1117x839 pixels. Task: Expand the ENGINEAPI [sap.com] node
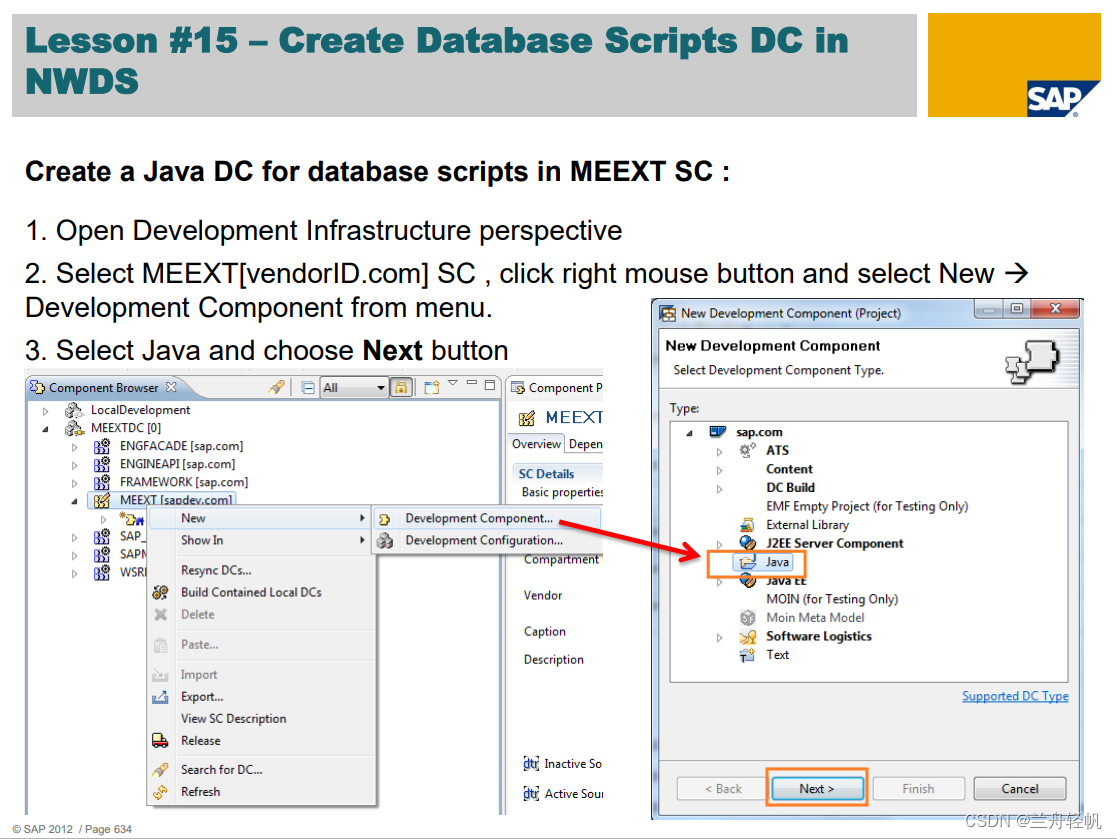point(74,465)
